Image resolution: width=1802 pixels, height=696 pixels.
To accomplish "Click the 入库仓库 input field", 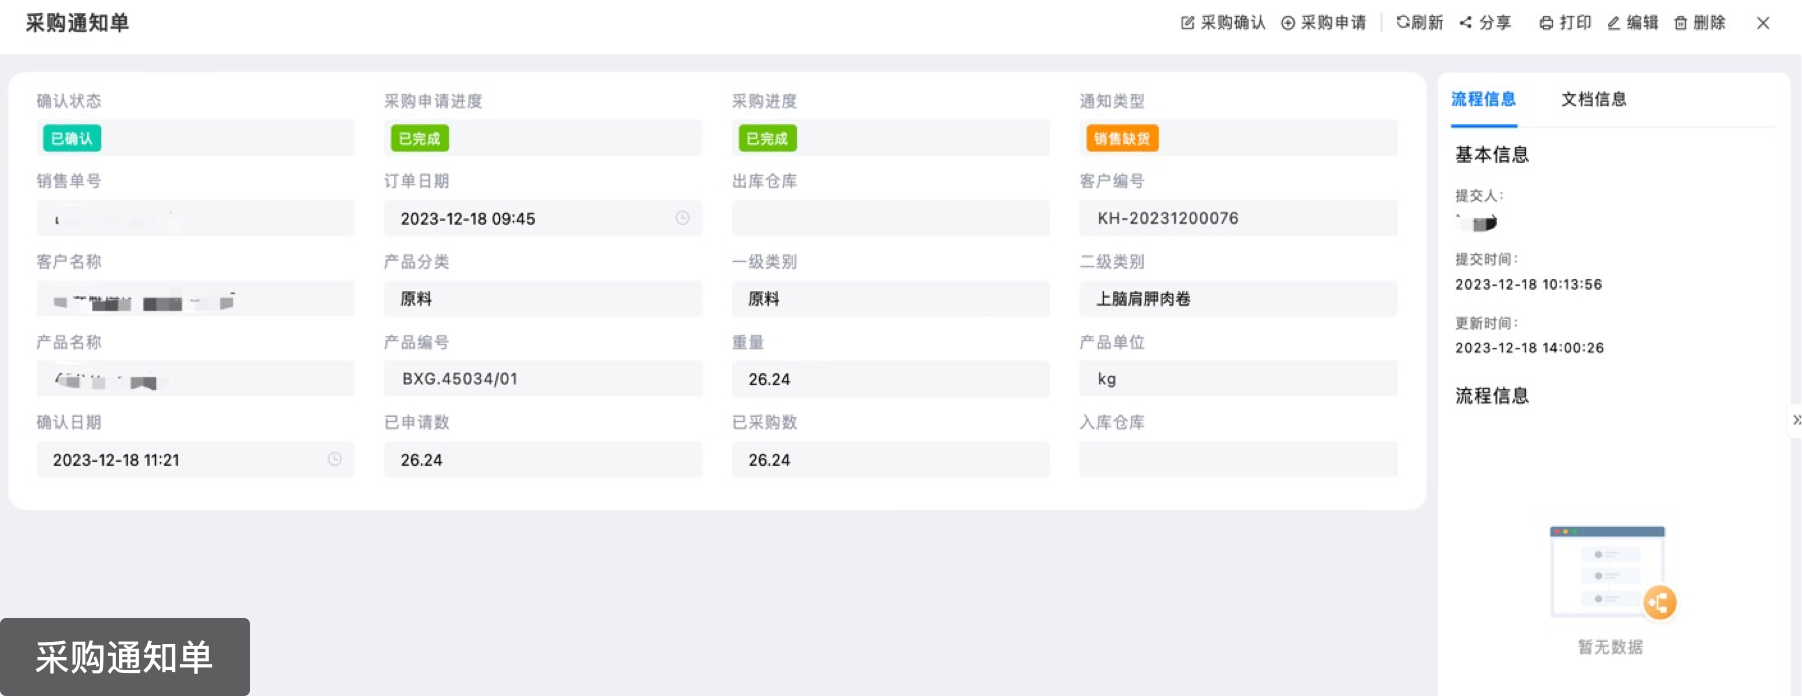I will tap(1238, 459).
